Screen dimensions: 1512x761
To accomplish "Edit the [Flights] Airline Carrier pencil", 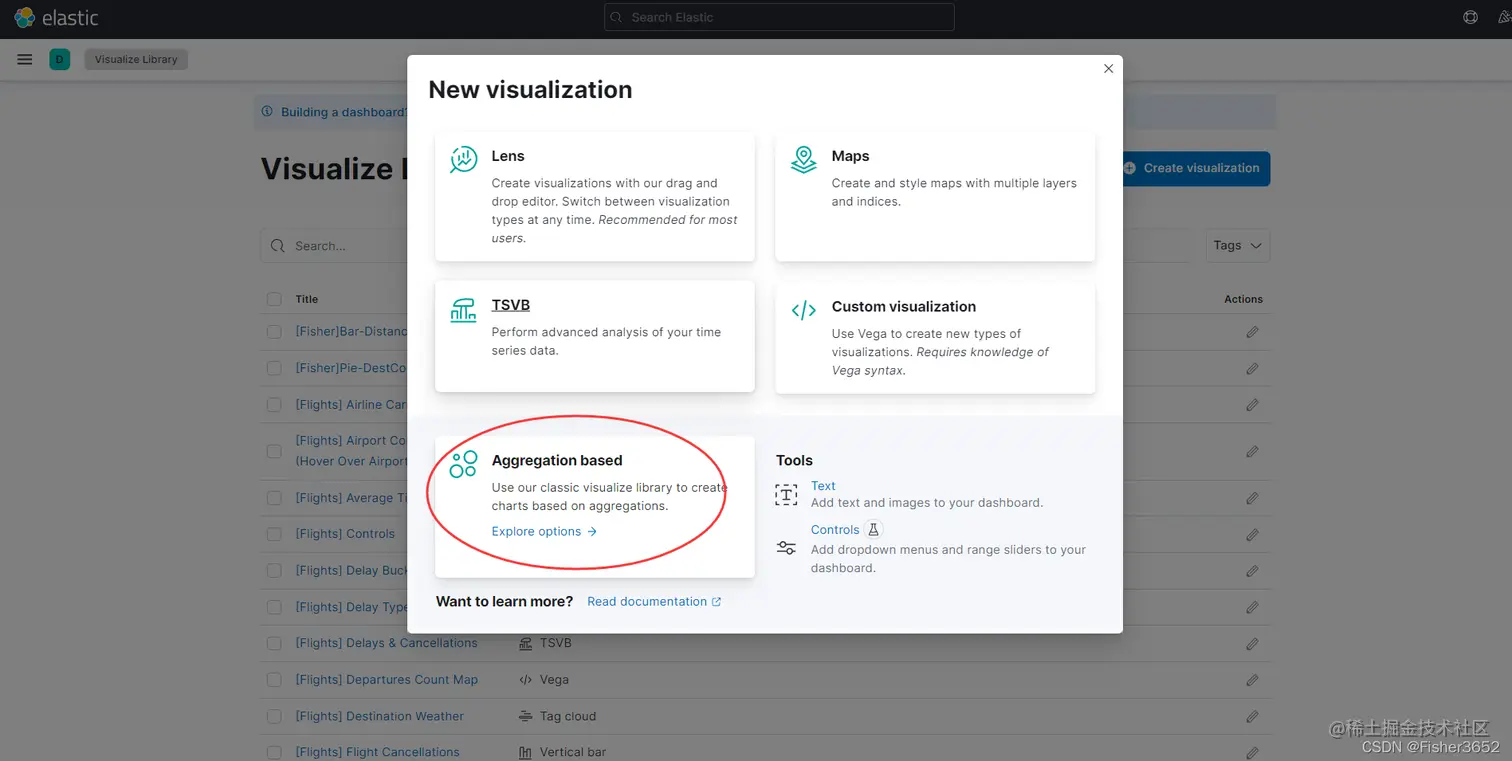I will (x=1252, y=405).
